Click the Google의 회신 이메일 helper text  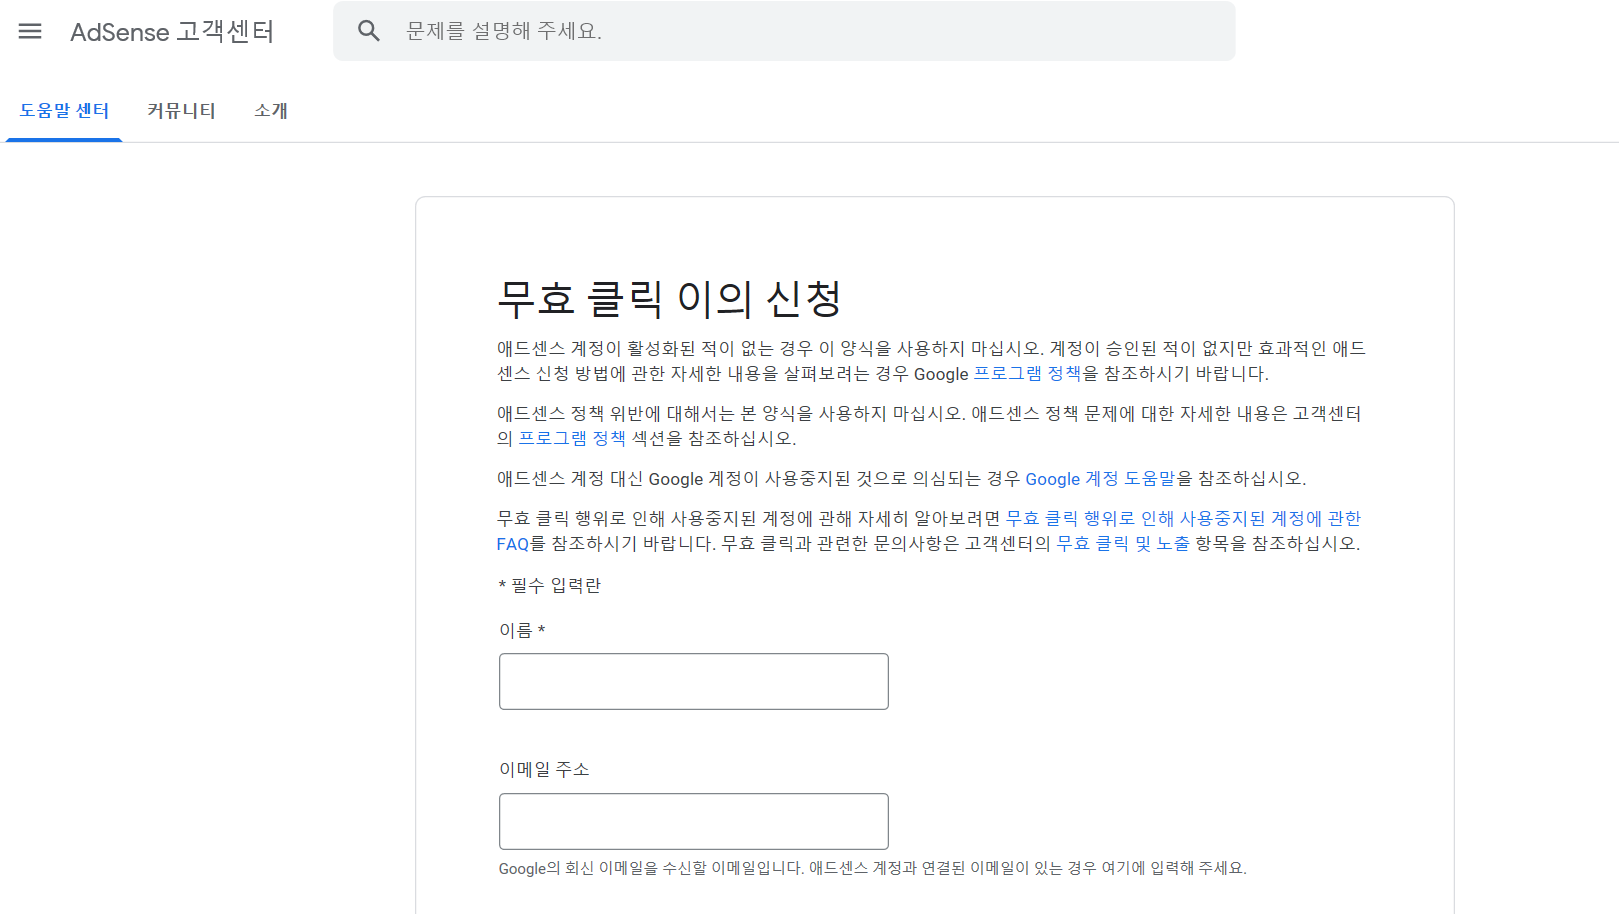coord(872,868)
